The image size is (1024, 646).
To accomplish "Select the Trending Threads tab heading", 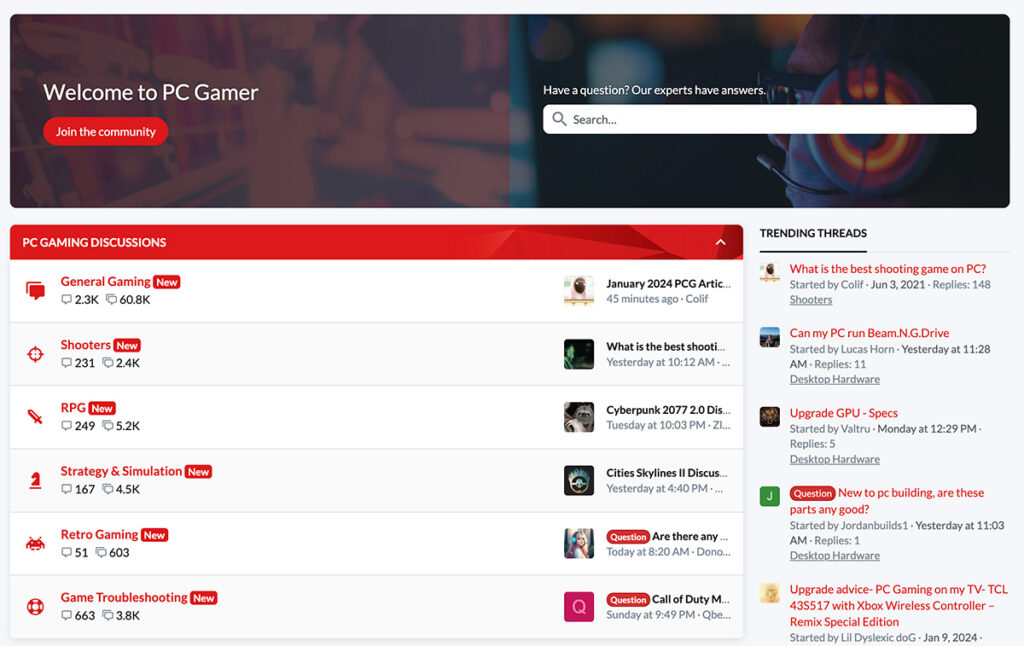I will [813, 233].
